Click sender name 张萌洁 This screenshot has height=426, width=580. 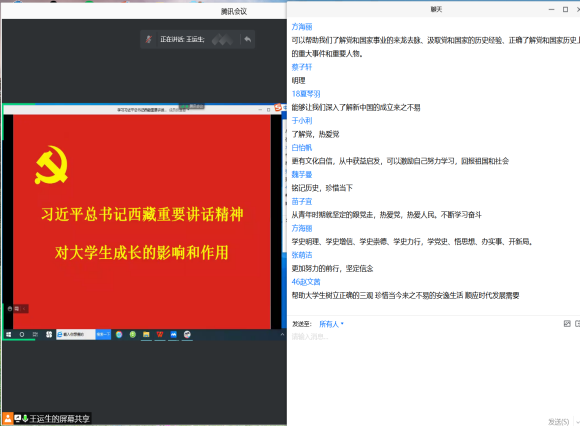point(302,255)
